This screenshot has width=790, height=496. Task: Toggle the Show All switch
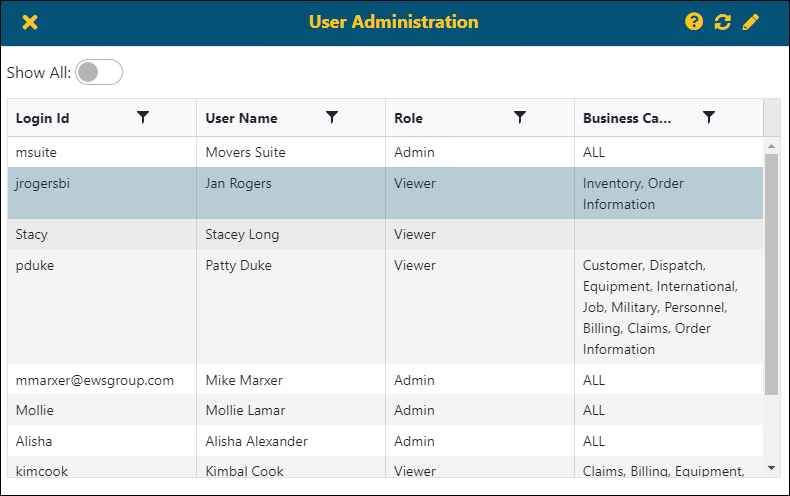tap(99, 72)
